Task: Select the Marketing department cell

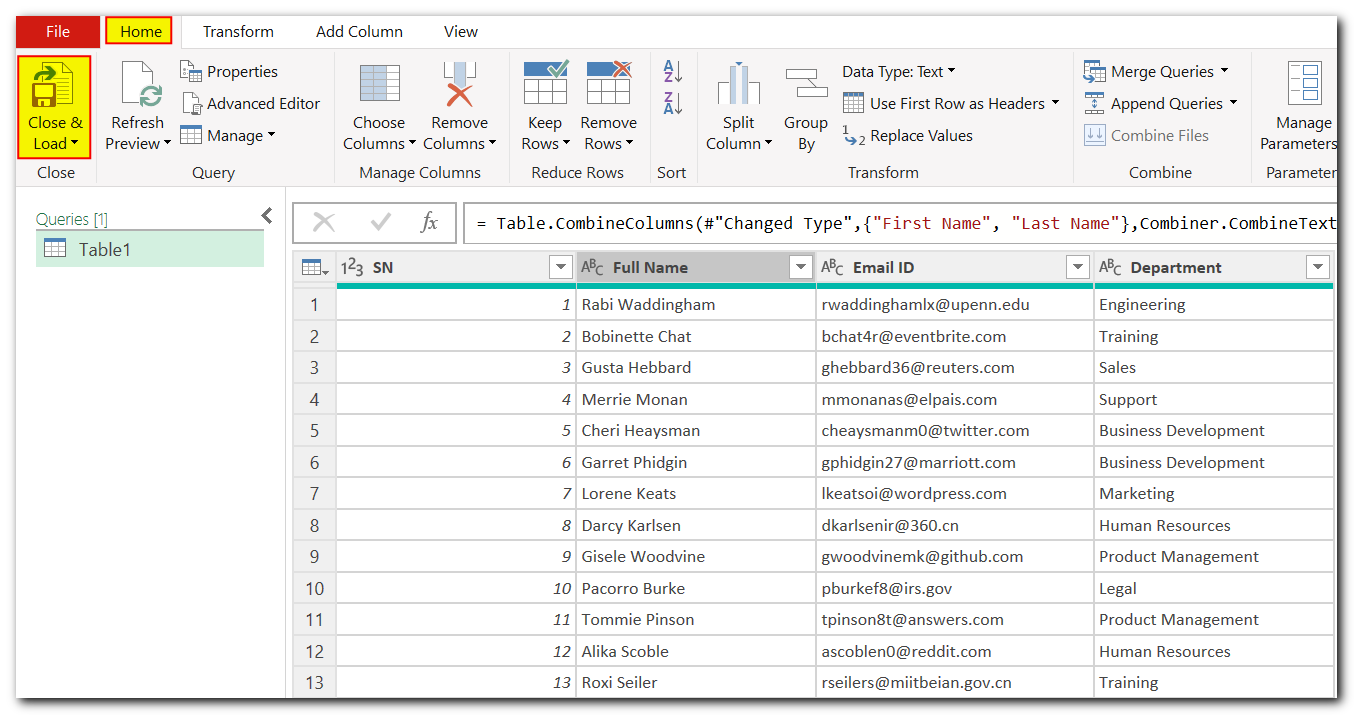Action: (1214, 493)
